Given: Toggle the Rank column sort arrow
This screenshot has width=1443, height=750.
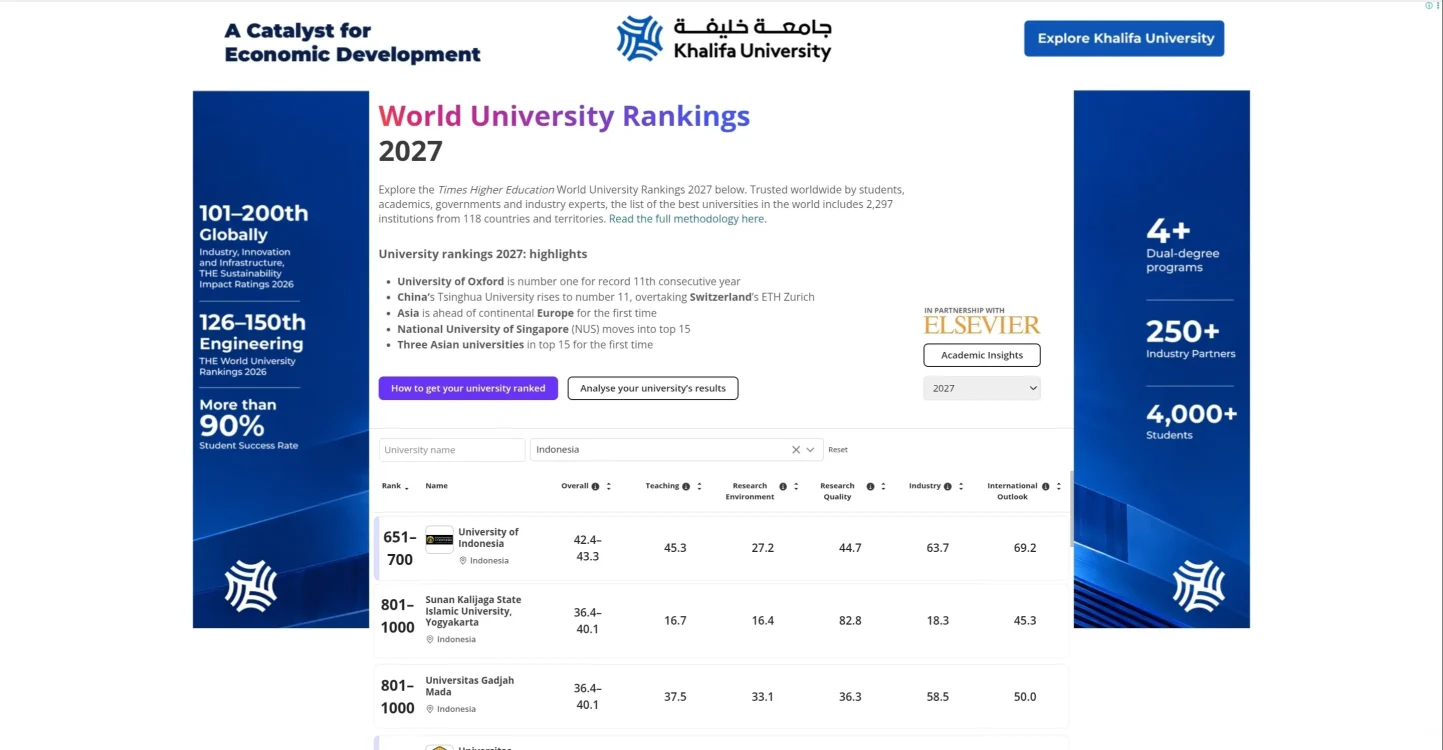Looking at the screenshot, I should [406, 487].
